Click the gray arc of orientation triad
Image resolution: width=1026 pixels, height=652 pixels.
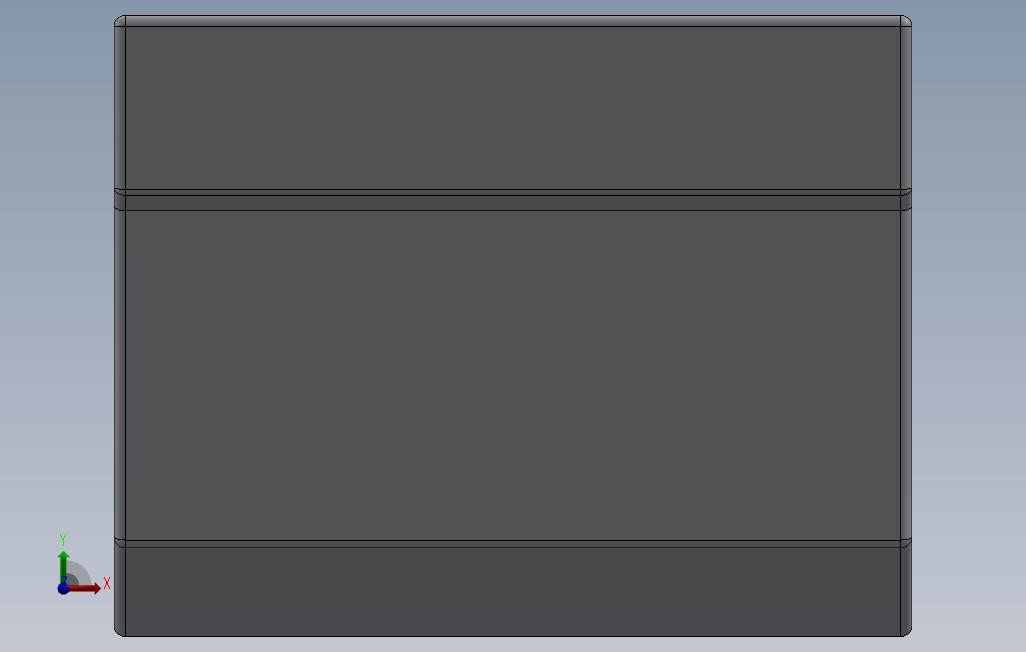click(79, 572)
